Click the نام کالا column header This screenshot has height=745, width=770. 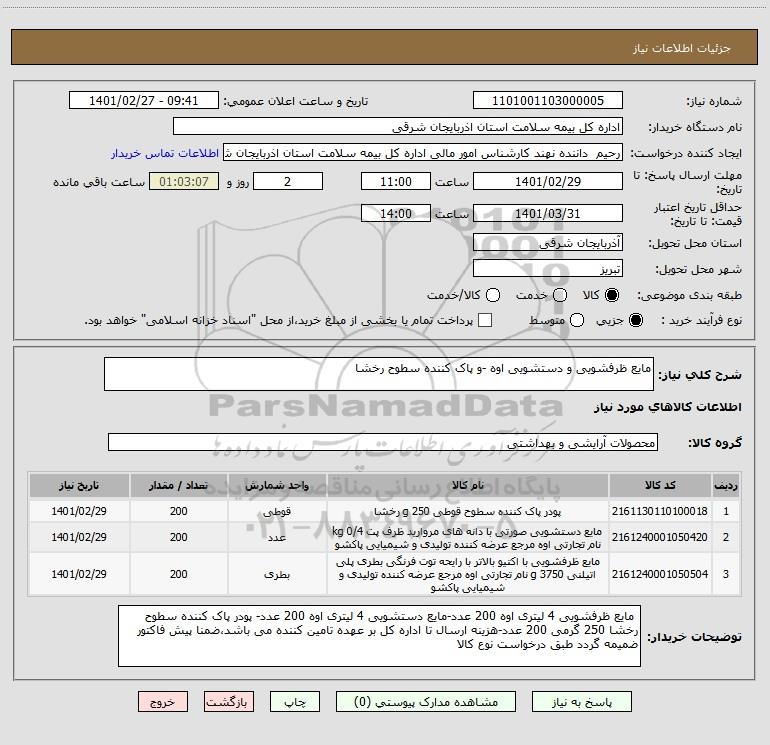[468, 486]
